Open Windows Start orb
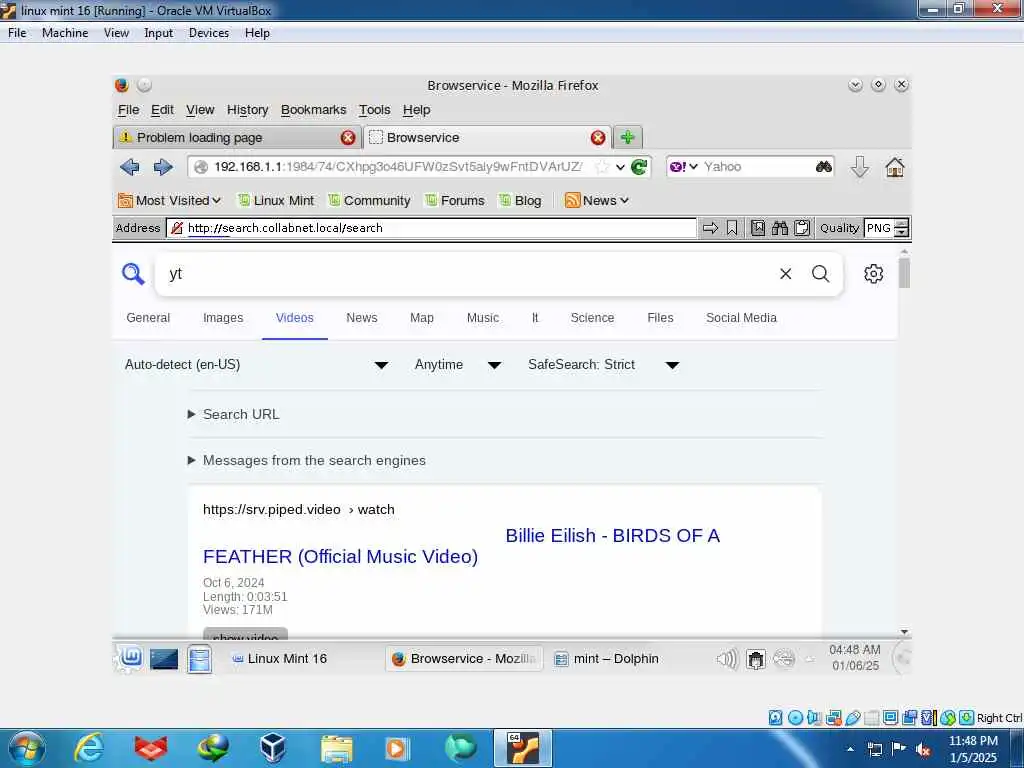The image size is (1024, 768). click(27, 748)
